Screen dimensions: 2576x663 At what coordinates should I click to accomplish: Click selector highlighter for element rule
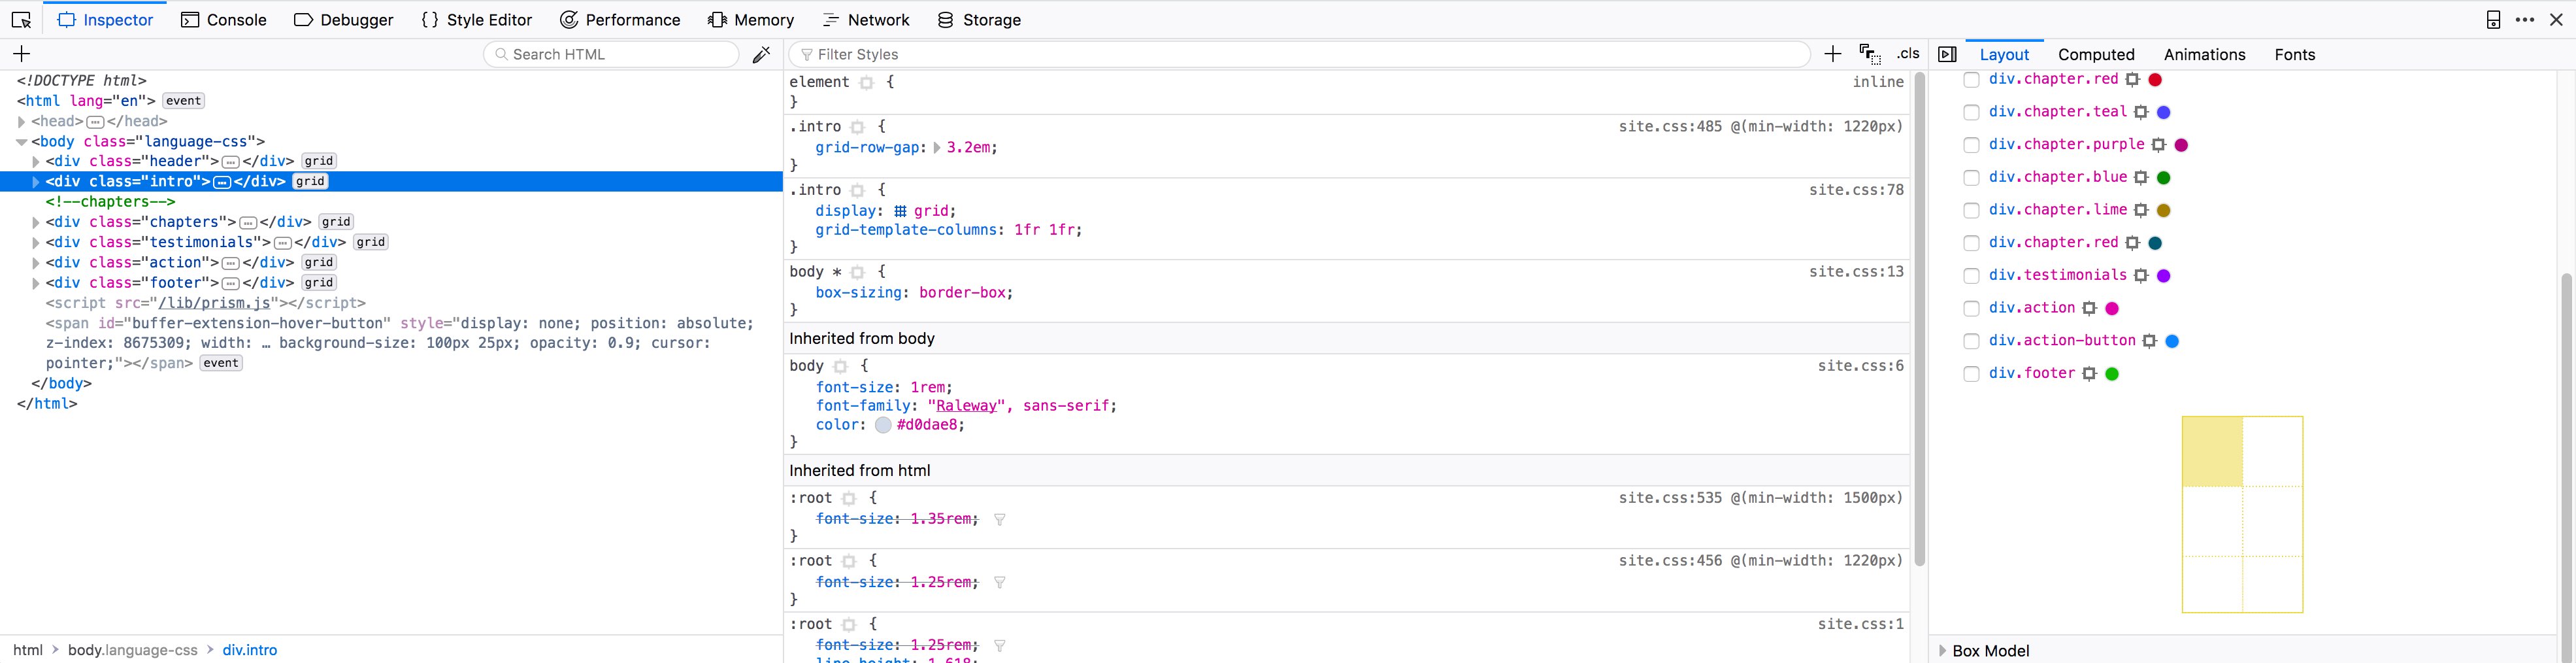click(866, 83)
